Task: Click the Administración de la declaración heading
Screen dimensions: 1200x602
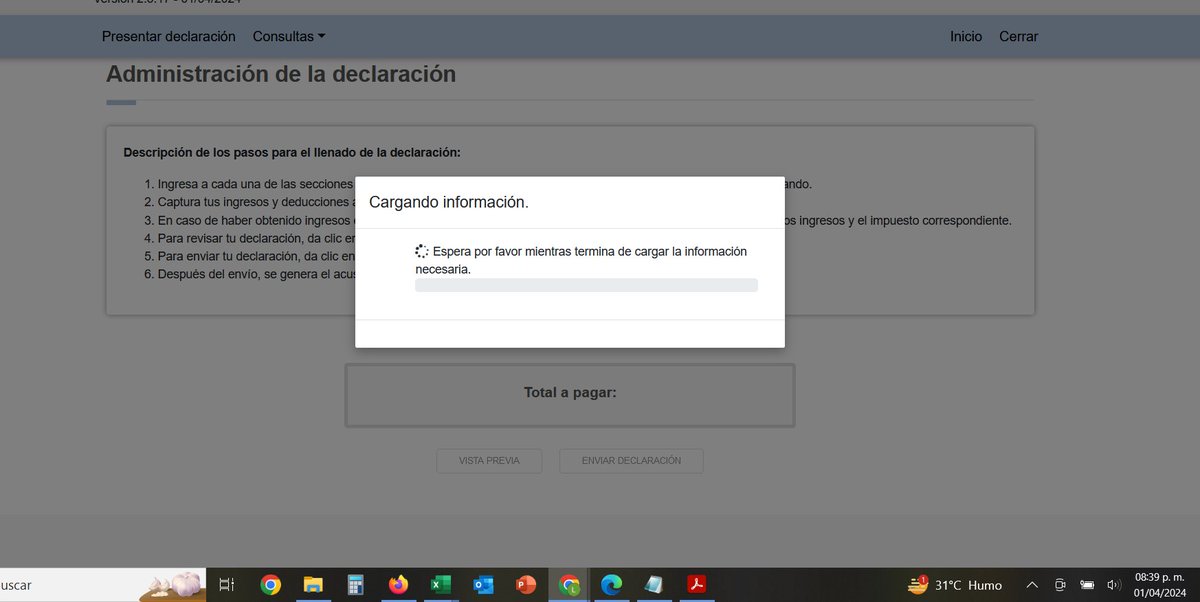Action: 281,74
